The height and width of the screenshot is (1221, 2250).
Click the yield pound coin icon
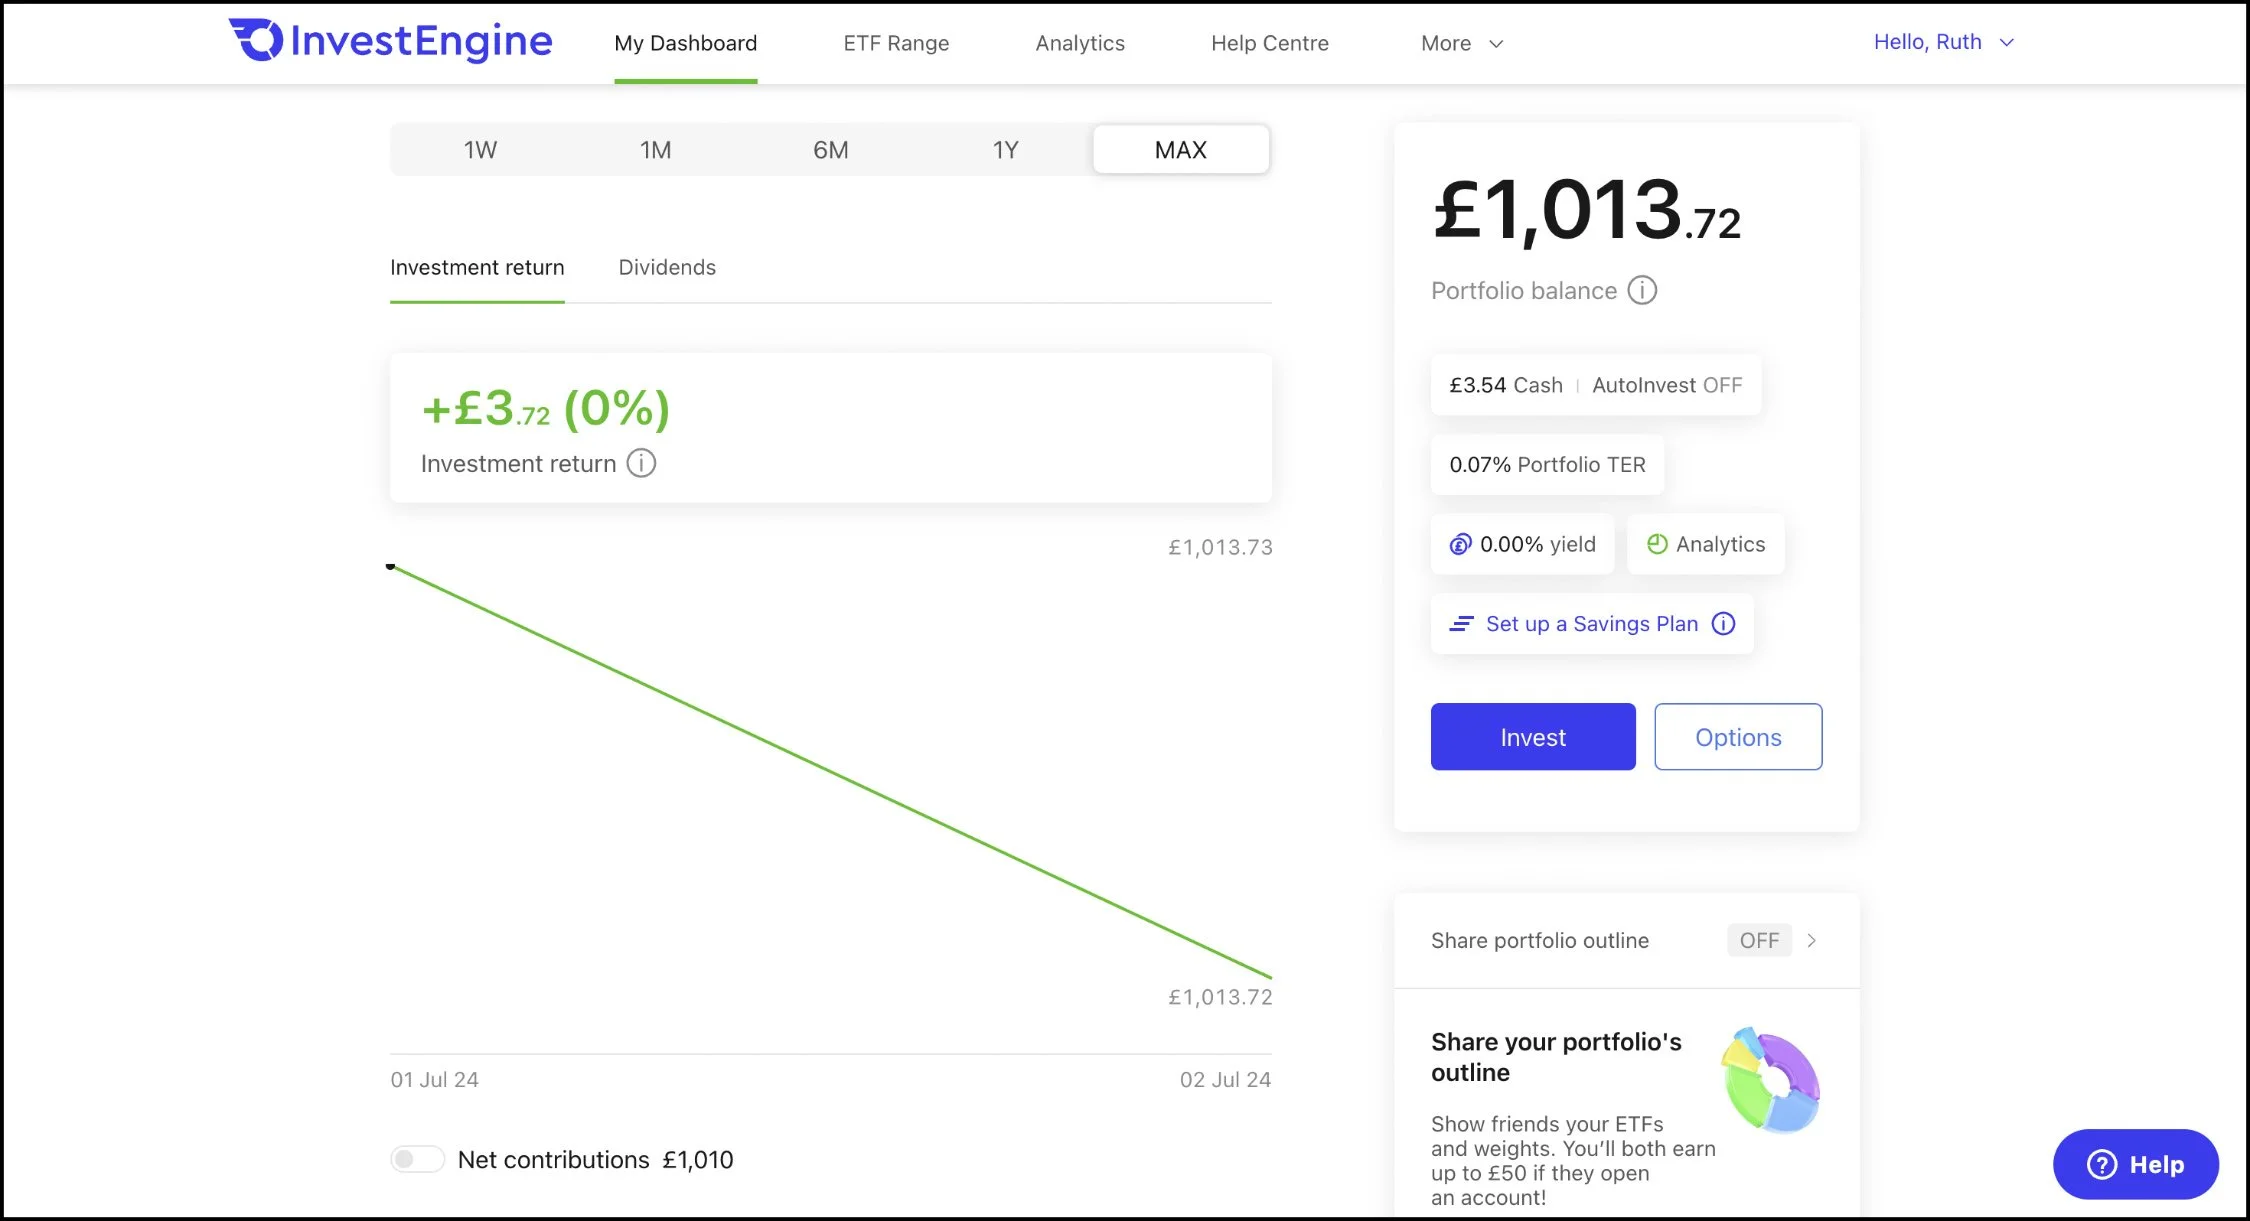pyautogui.click(x=1460, y=545)
